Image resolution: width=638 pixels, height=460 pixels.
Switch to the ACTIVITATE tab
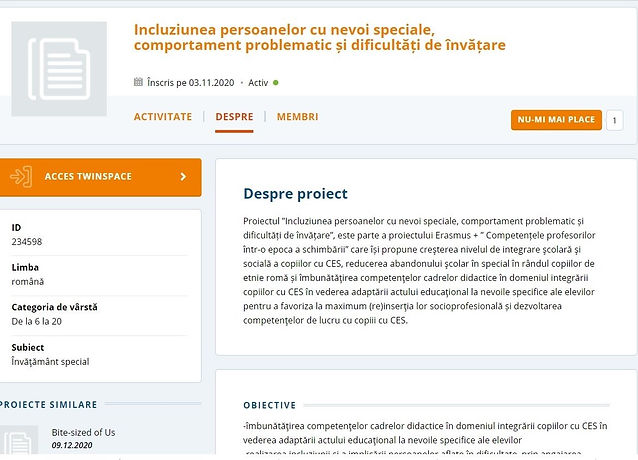[163, 117]
